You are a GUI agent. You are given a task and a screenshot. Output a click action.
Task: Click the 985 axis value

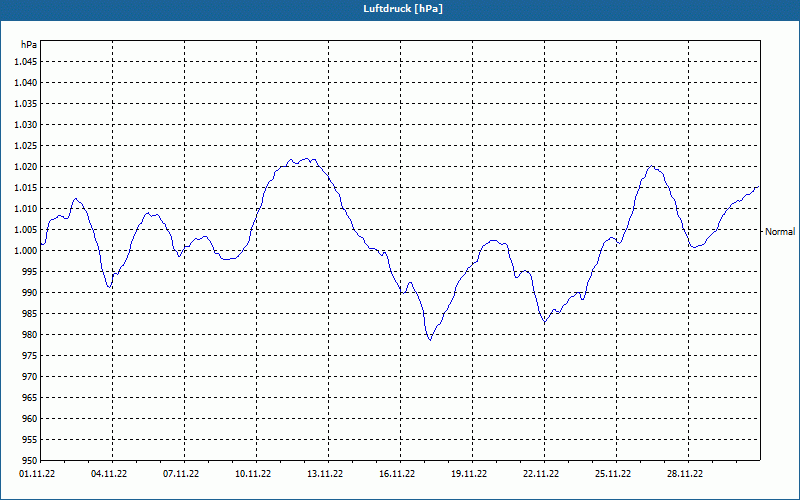click(30, 314)
